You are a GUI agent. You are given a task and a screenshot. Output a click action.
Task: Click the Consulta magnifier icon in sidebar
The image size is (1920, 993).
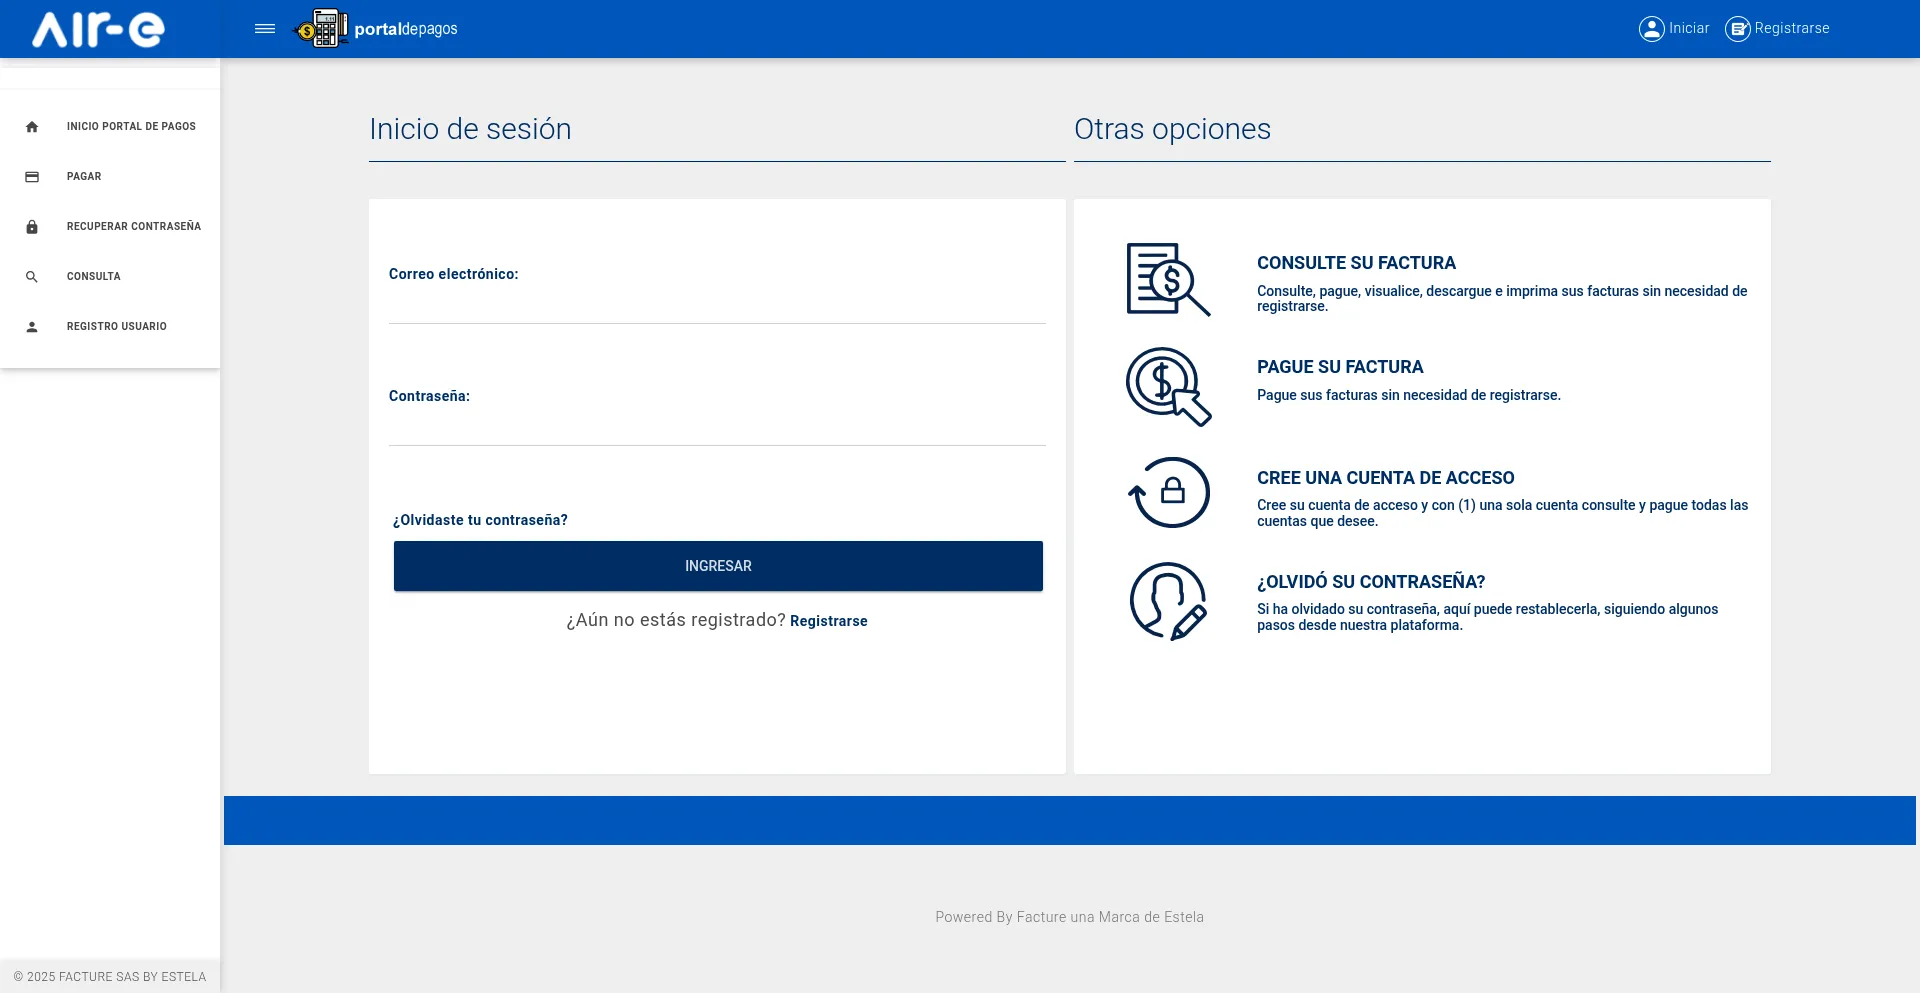tap(32, 277)
